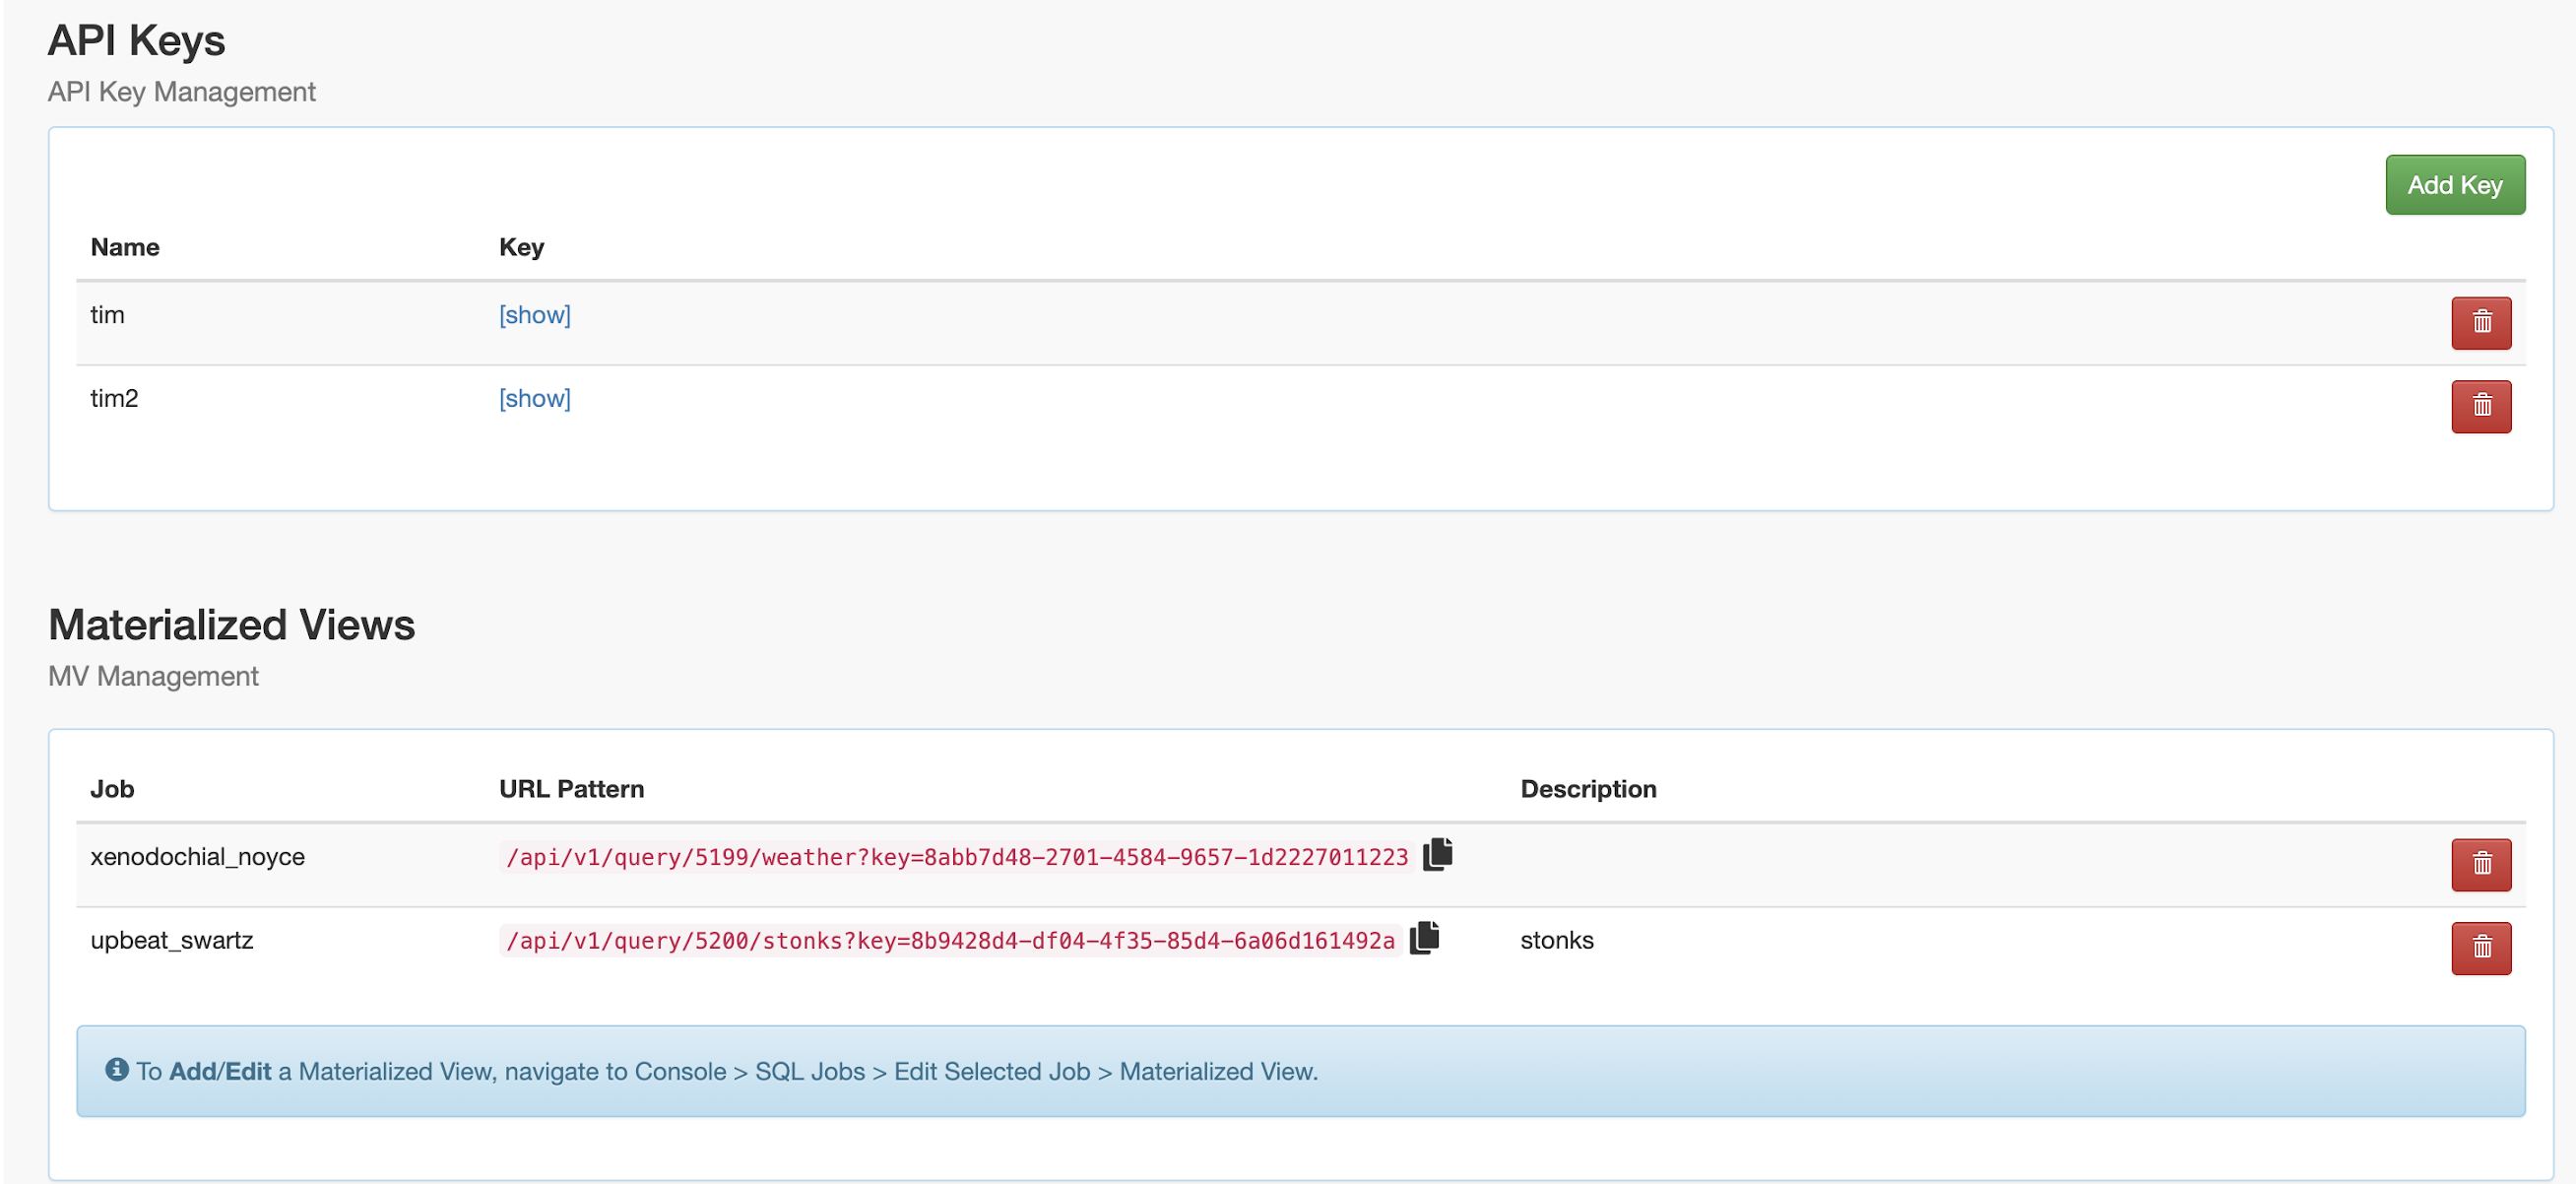The image size is (2576, 1184).
Task: Delete the upbeat_swartz materialized view
Action: (x=2480, y=947)
